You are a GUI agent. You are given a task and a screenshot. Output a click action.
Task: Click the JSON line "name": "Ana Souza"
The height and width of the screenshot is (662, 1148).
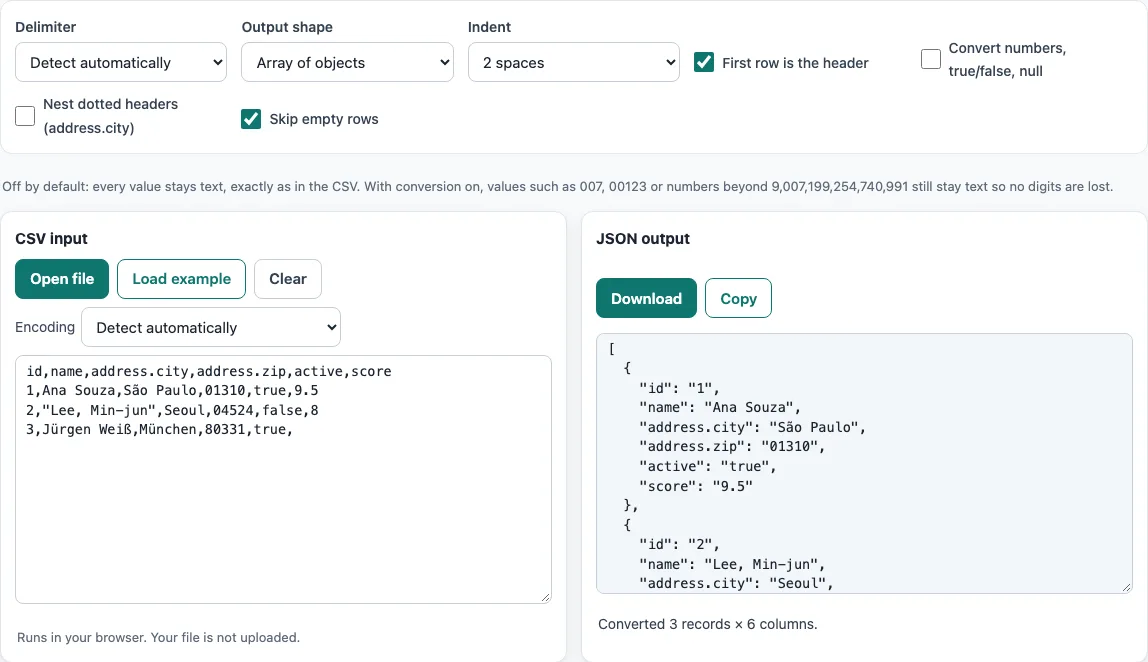point(720,407)
